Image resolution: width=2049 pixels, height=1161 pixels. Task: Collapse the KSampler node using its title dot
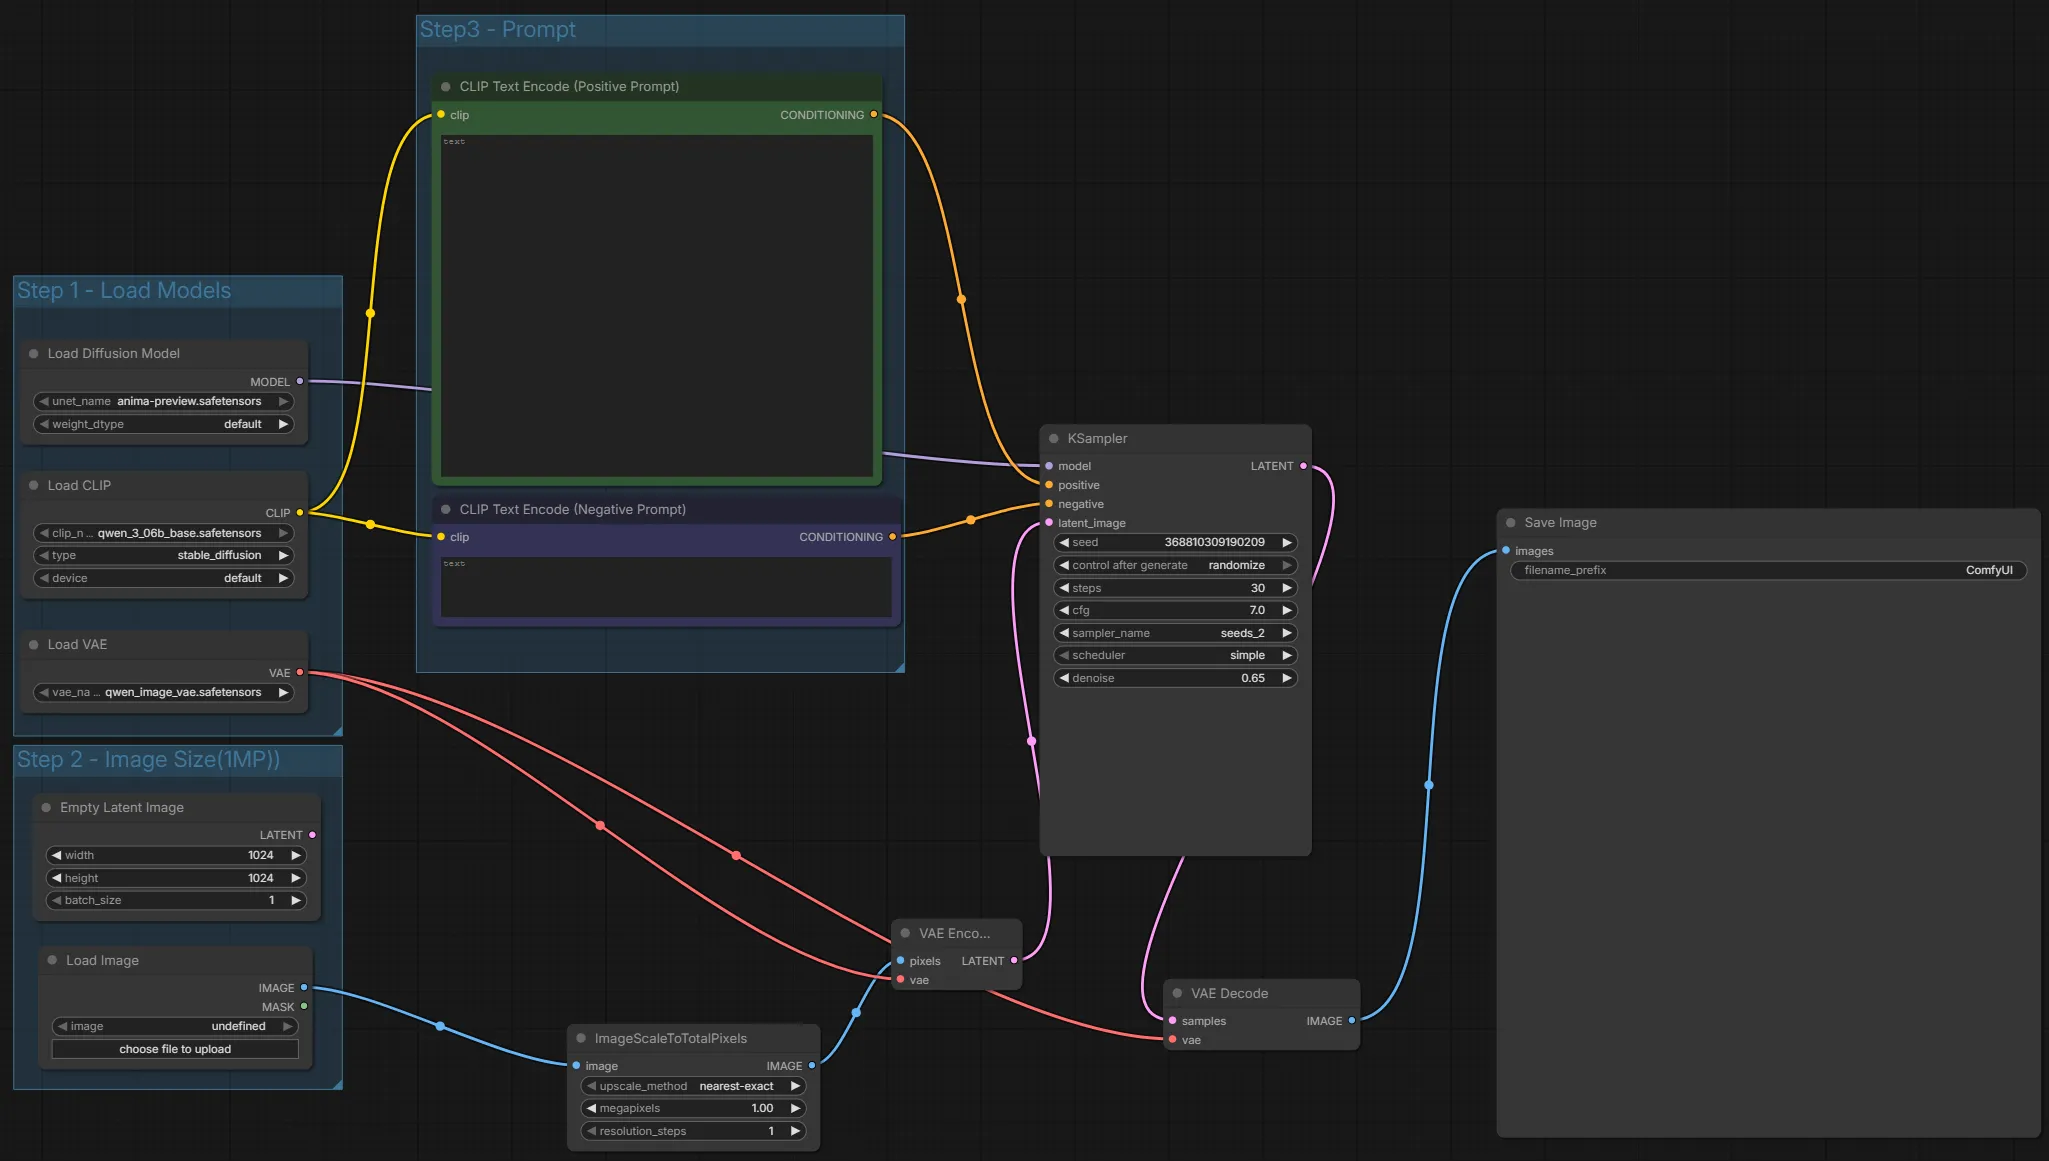[x=1054, y=439]
